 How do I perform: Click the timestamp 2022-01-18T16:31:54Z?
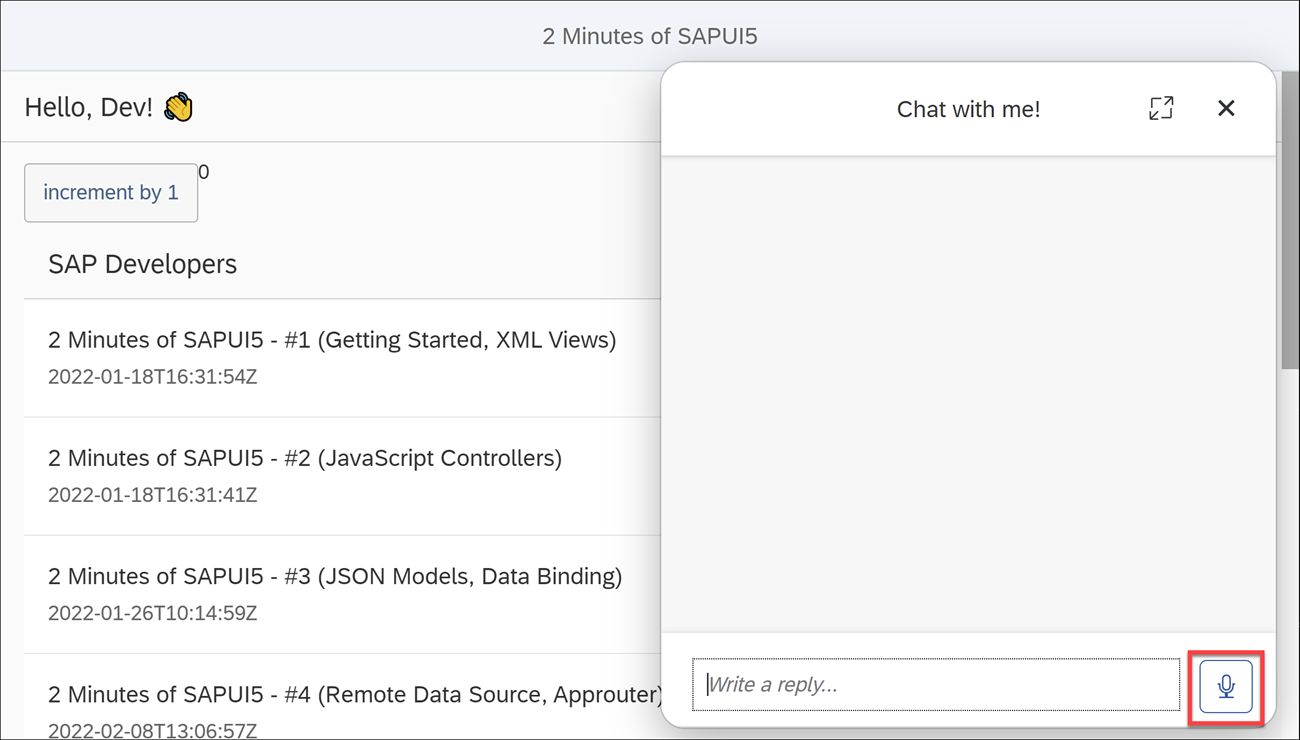152,377
